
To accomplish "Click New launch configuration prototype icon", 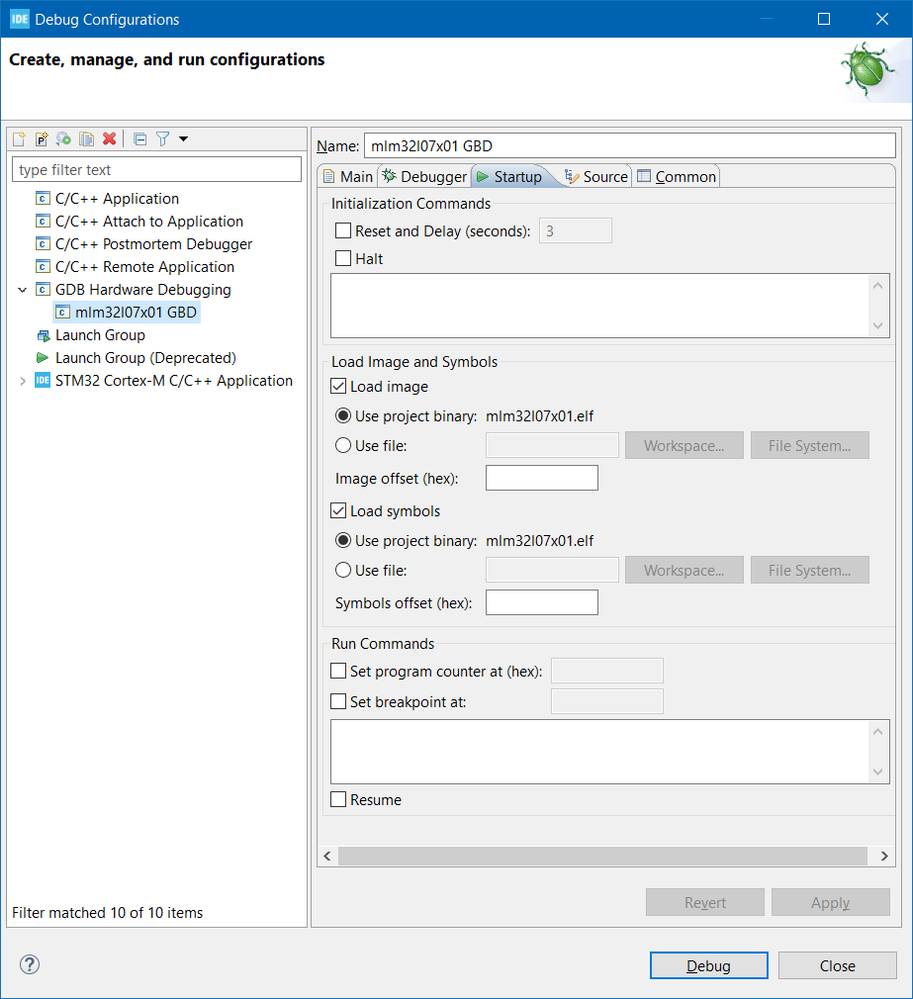I will pos(41,138).
